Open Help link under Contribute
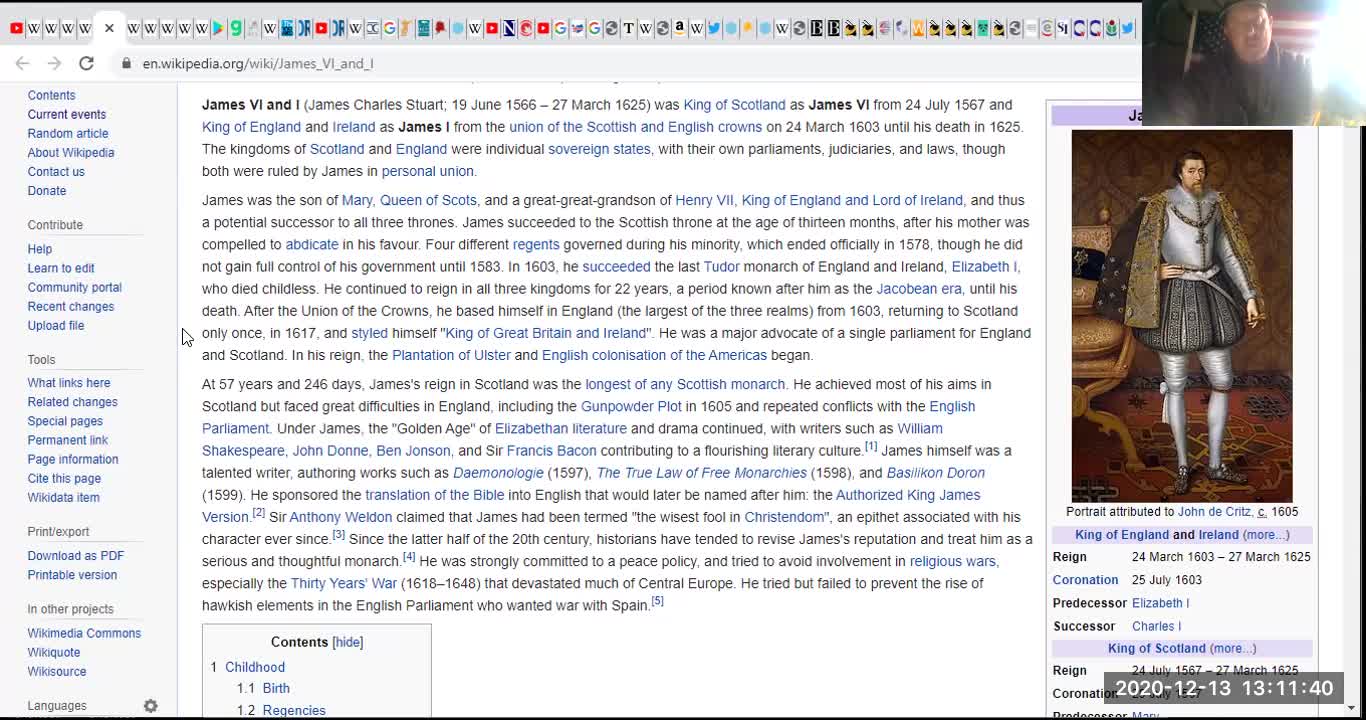The width and height of the screenshot is (1366, 720). [39, 249]
